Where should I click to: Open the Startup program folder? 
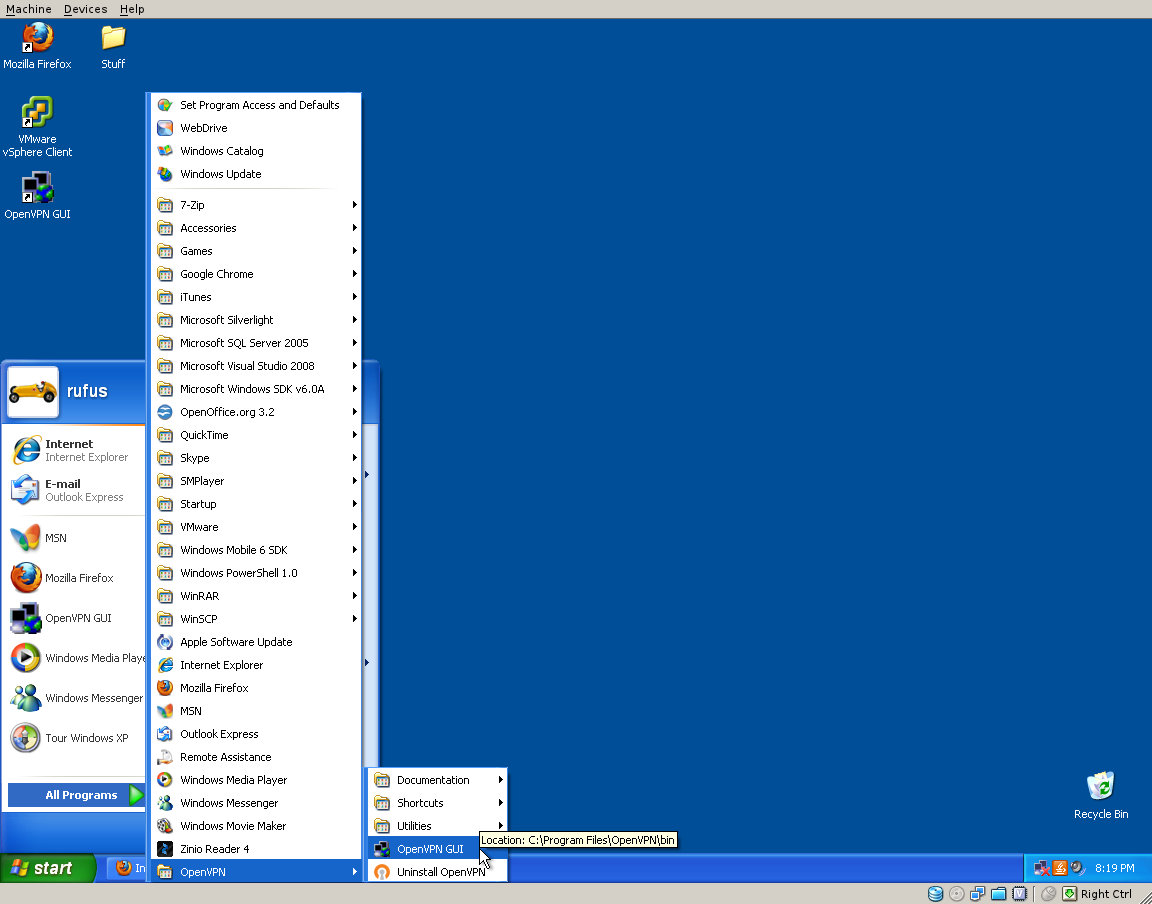[256, 504]
